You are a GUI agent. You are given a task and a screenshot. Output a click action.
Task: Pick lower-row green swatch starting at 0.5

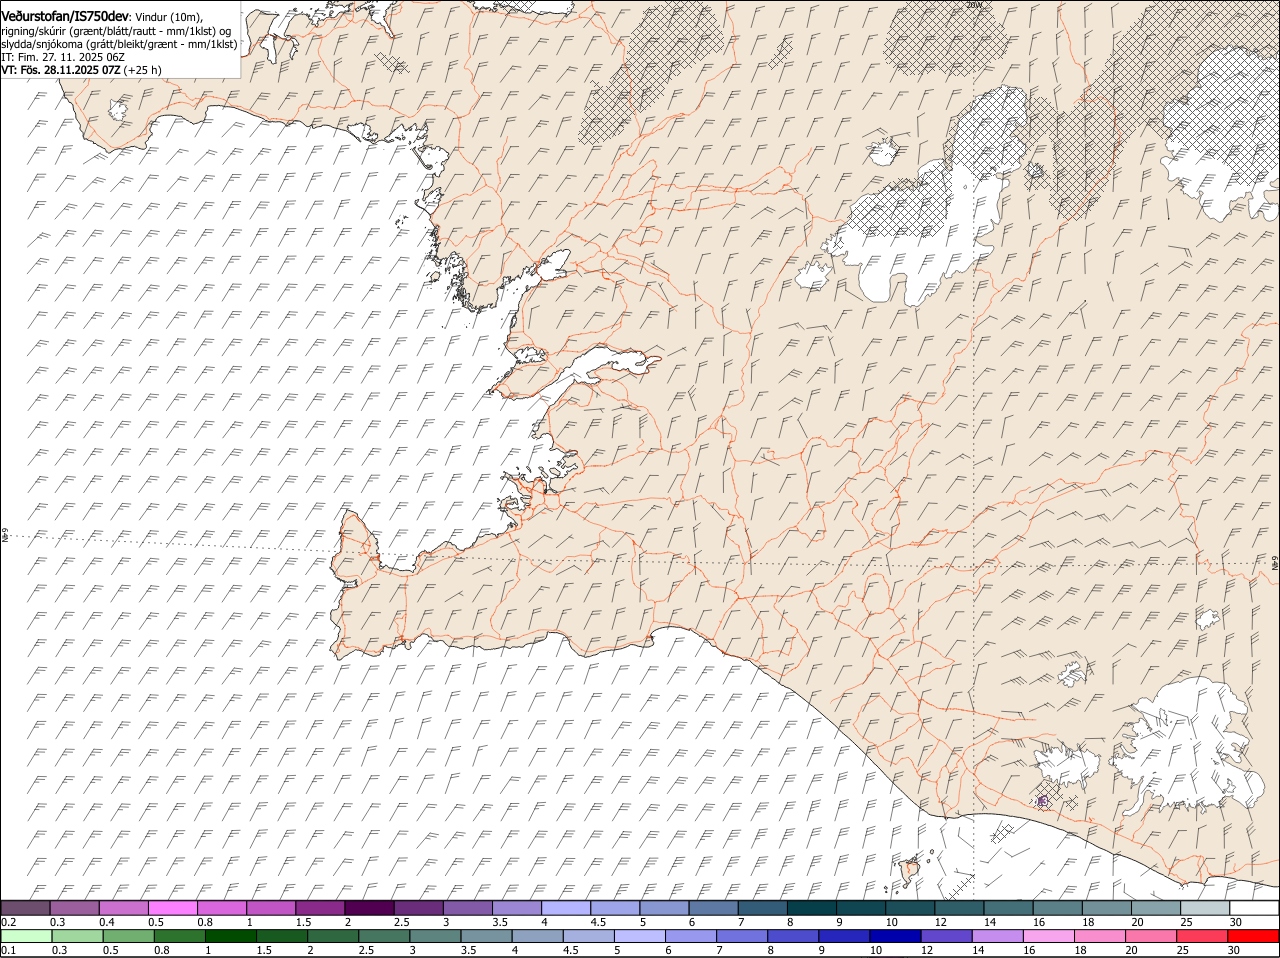[x=128, y=936]
